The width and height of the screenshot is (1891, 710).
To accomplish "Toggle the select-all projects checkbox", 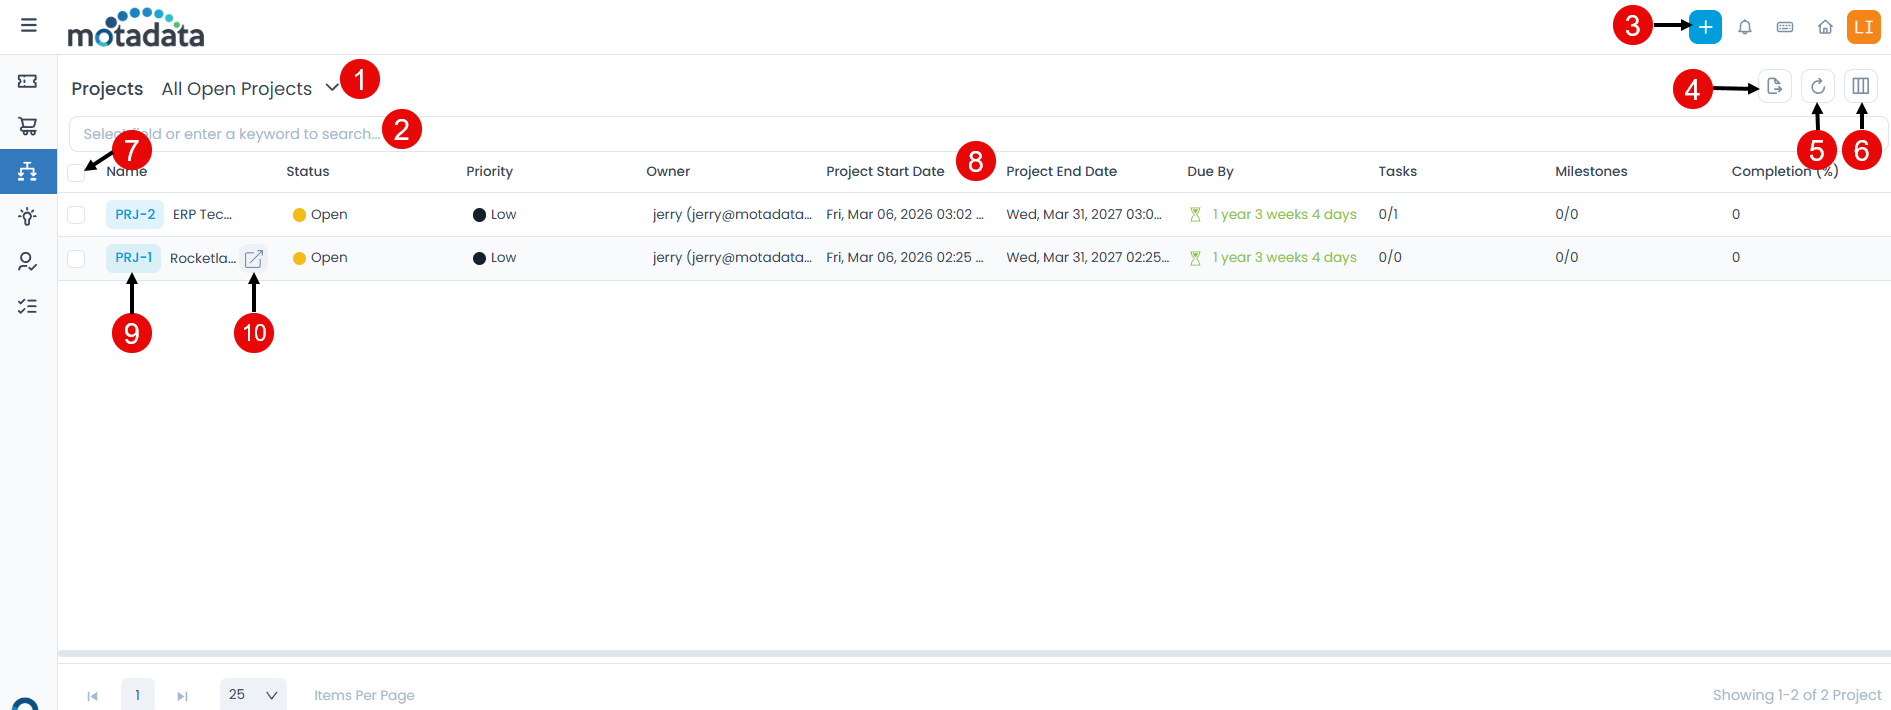I will click(76, 172).
